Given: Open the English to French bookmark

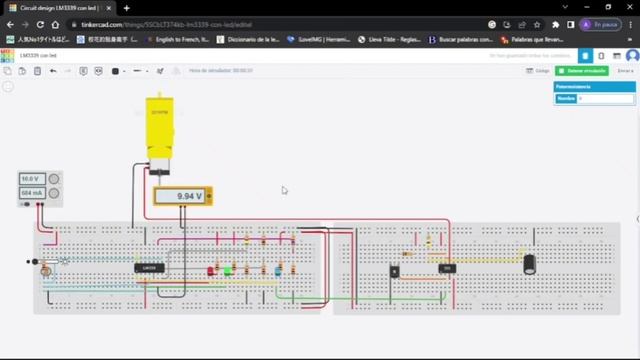Looking at the screenshot, I should pyautogui.click(x=178, y=40).
